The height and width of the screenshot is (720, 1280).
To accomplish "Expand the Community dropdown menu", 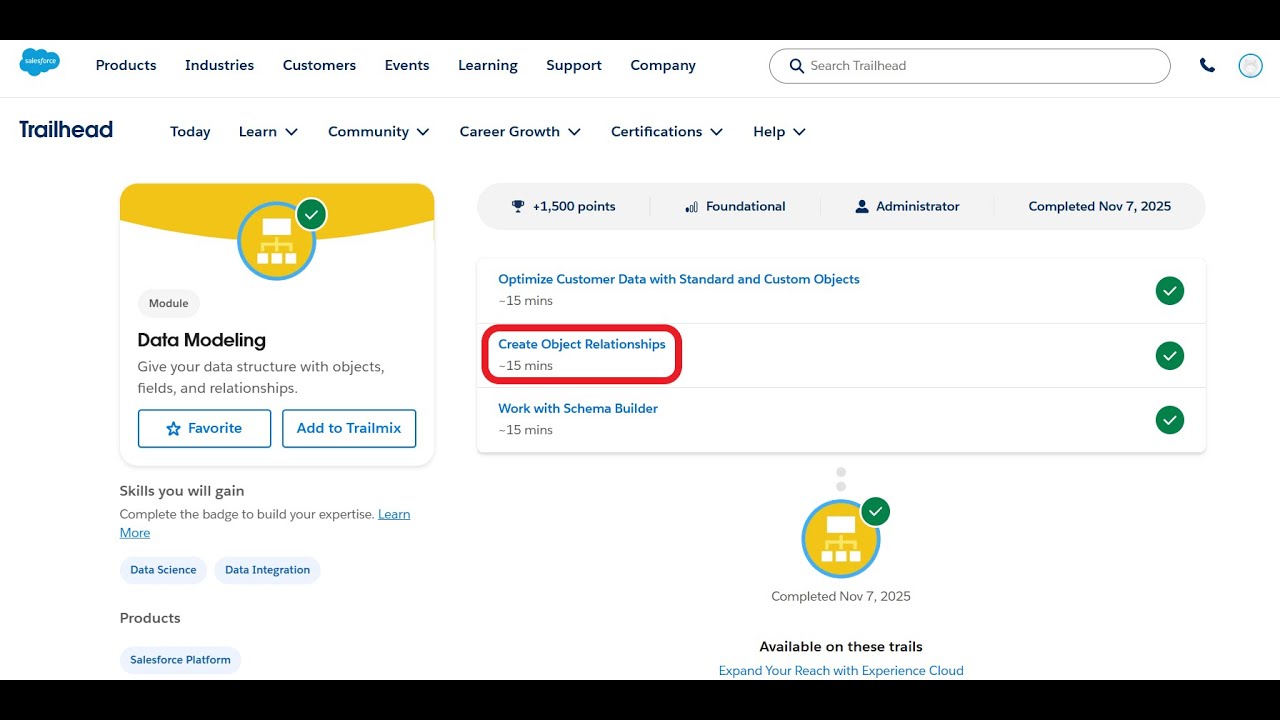I will [379, 132].
